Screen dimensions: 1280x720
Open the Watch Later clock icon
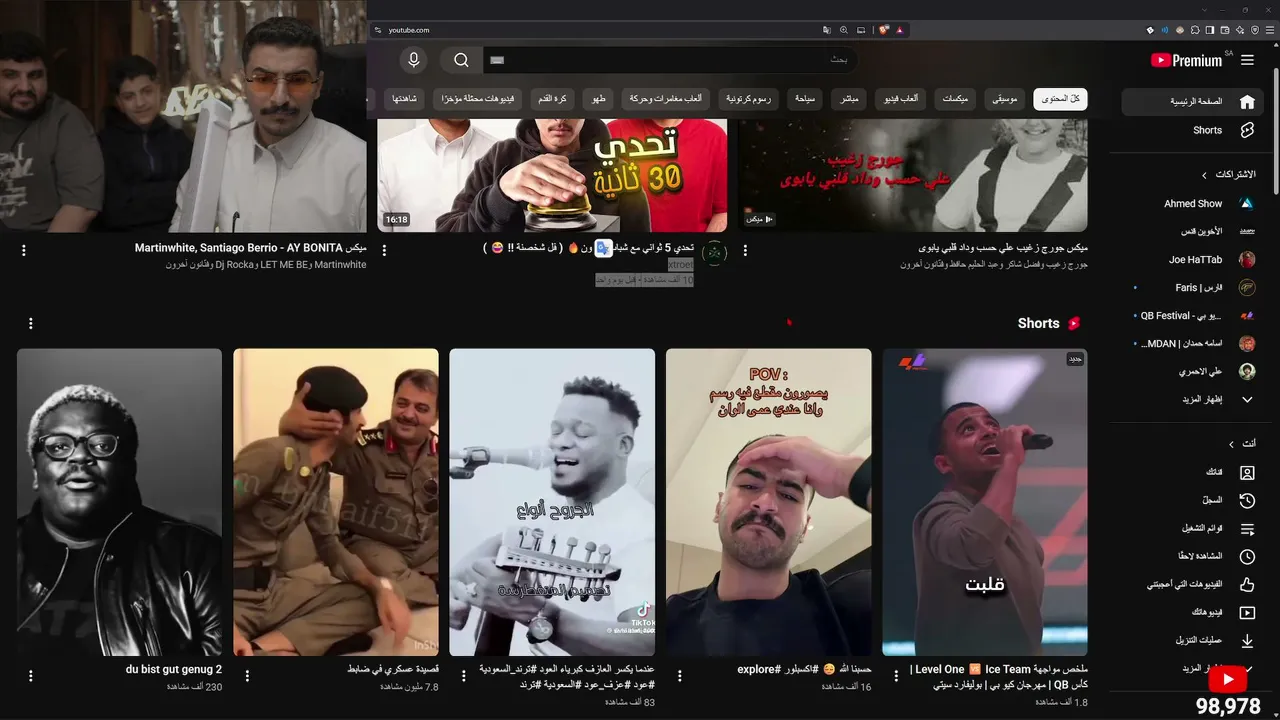[1247, 556]
